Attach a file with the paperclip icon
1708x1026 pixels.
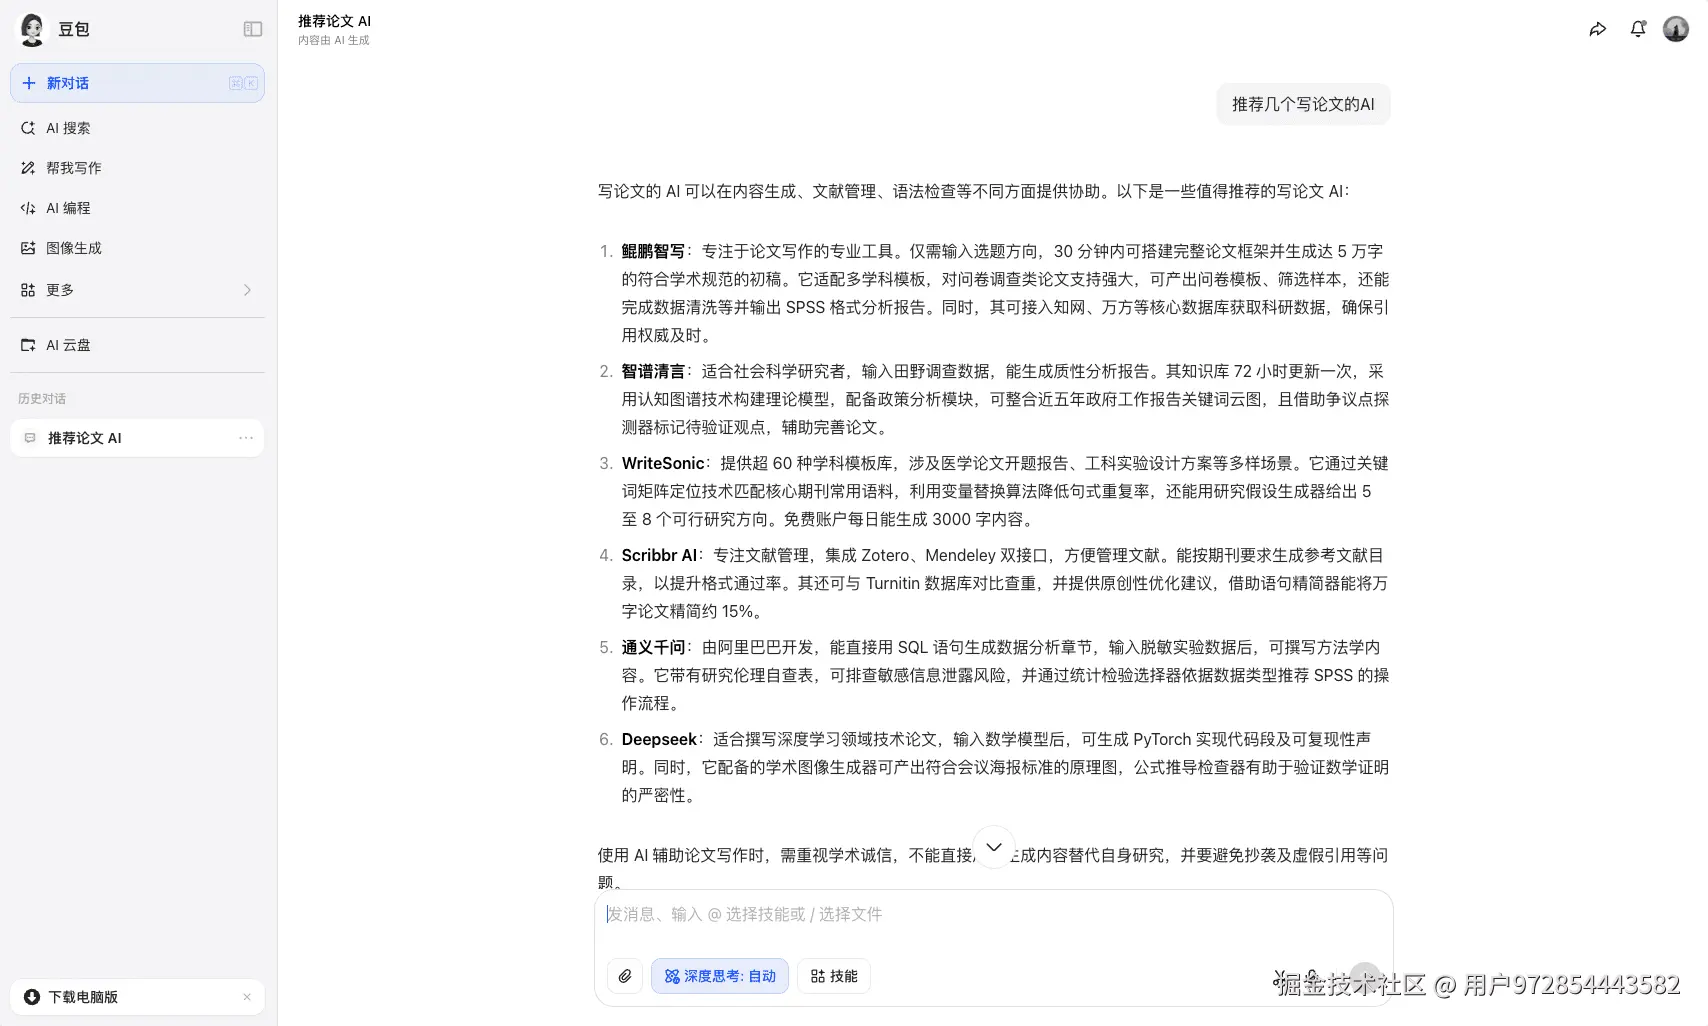coord(625,976)
